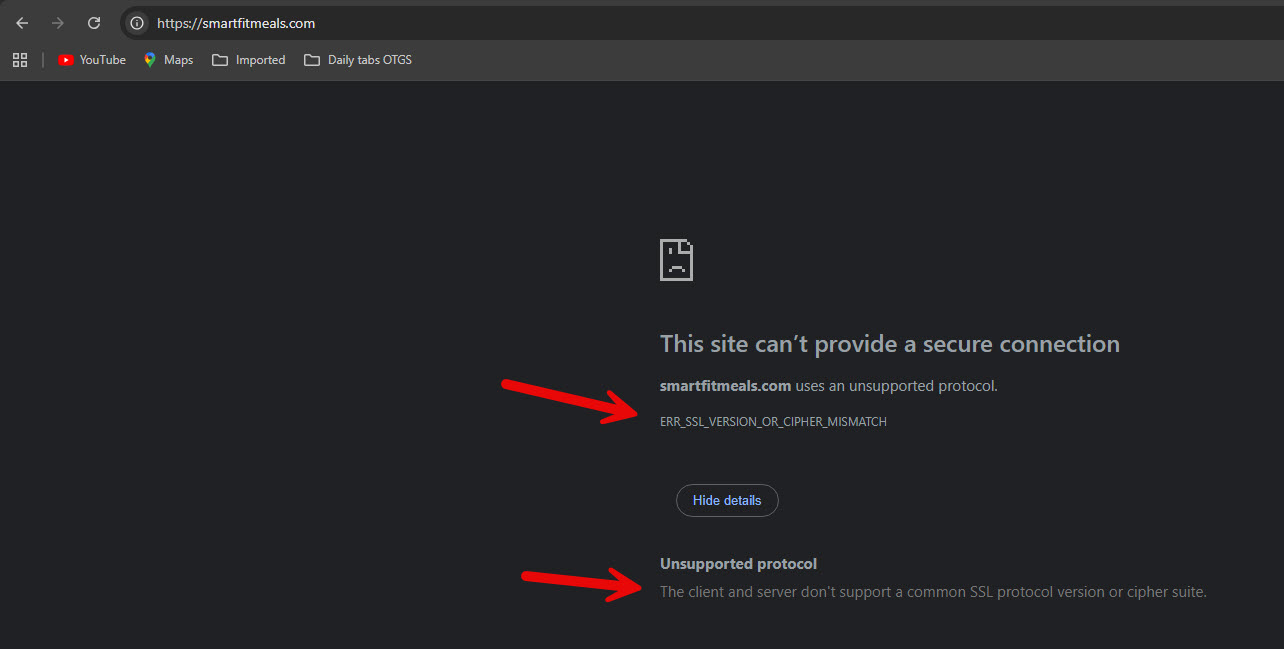Open the YouTube bookmark
1284x649 pixels.
point(92,60)
